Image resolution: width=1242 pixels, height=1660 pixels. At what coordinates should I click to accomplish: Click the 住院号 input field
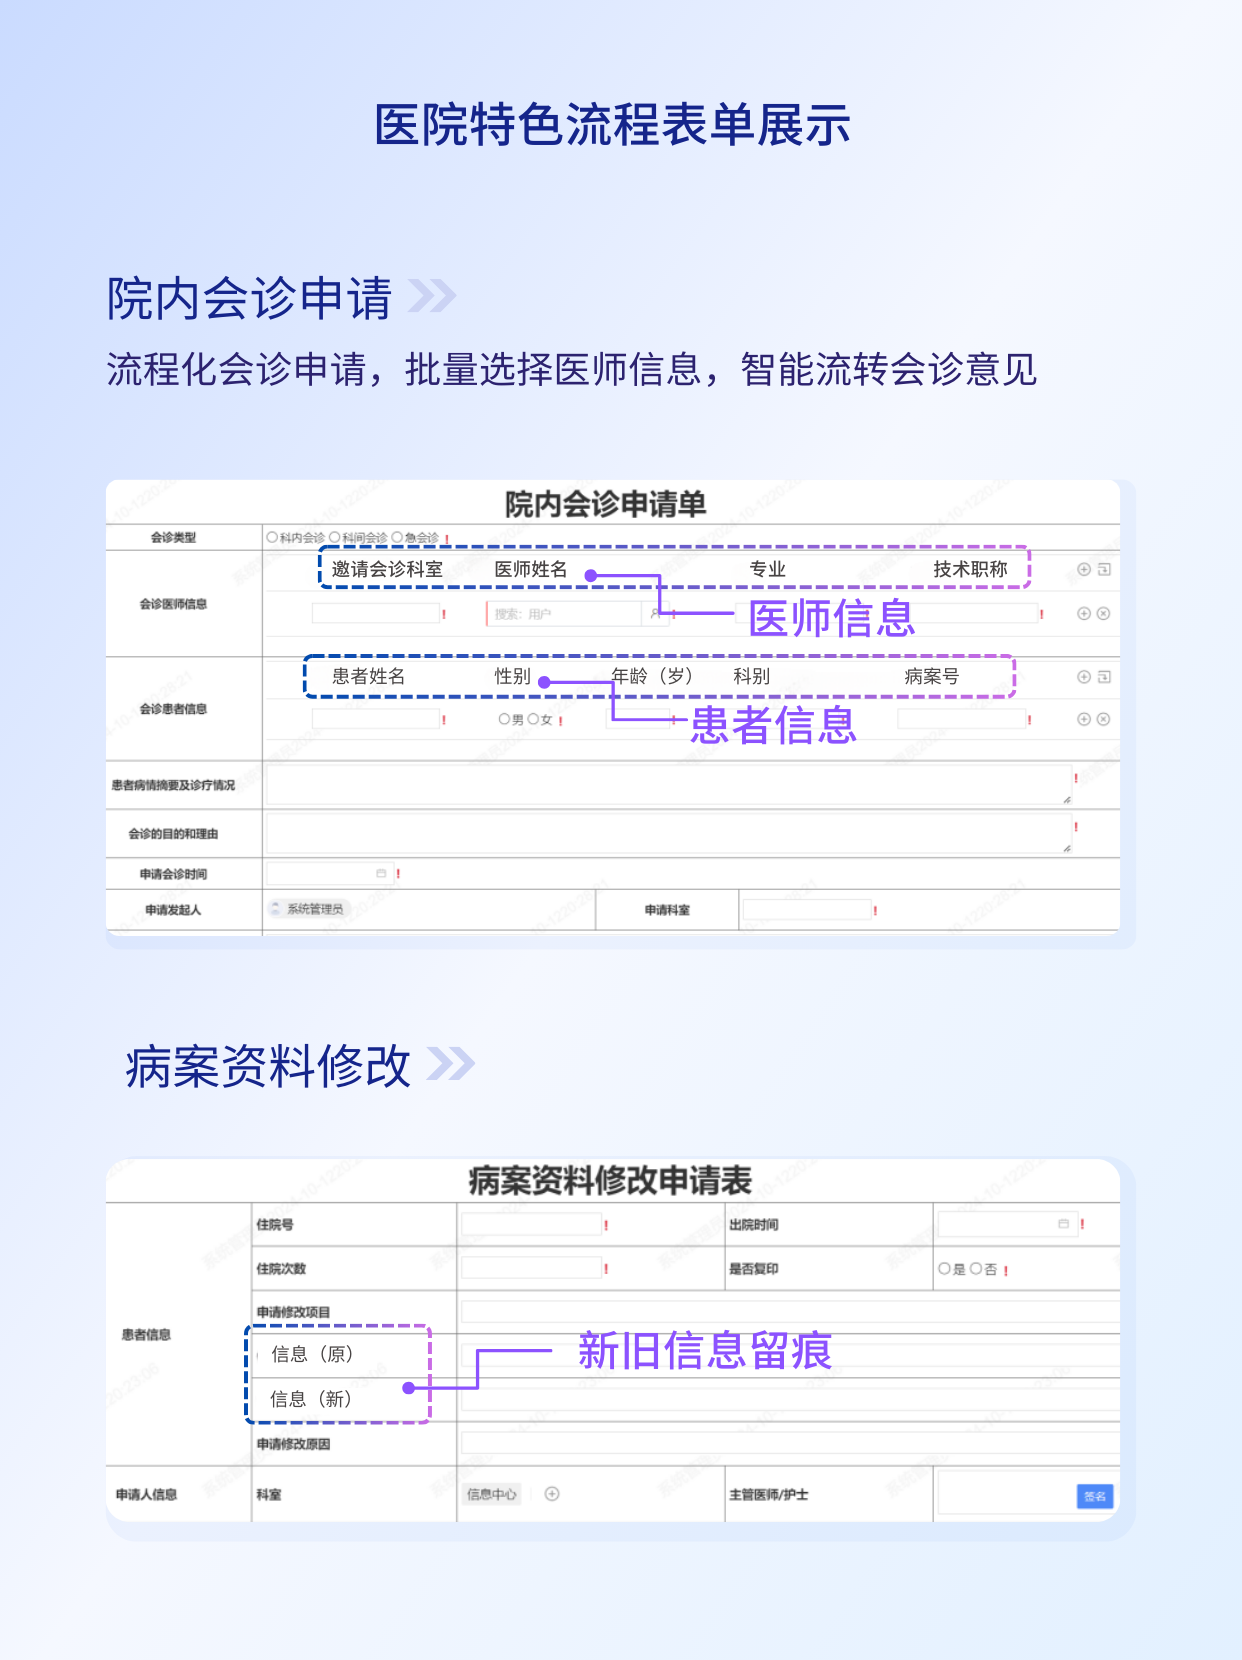(531, 1224)
